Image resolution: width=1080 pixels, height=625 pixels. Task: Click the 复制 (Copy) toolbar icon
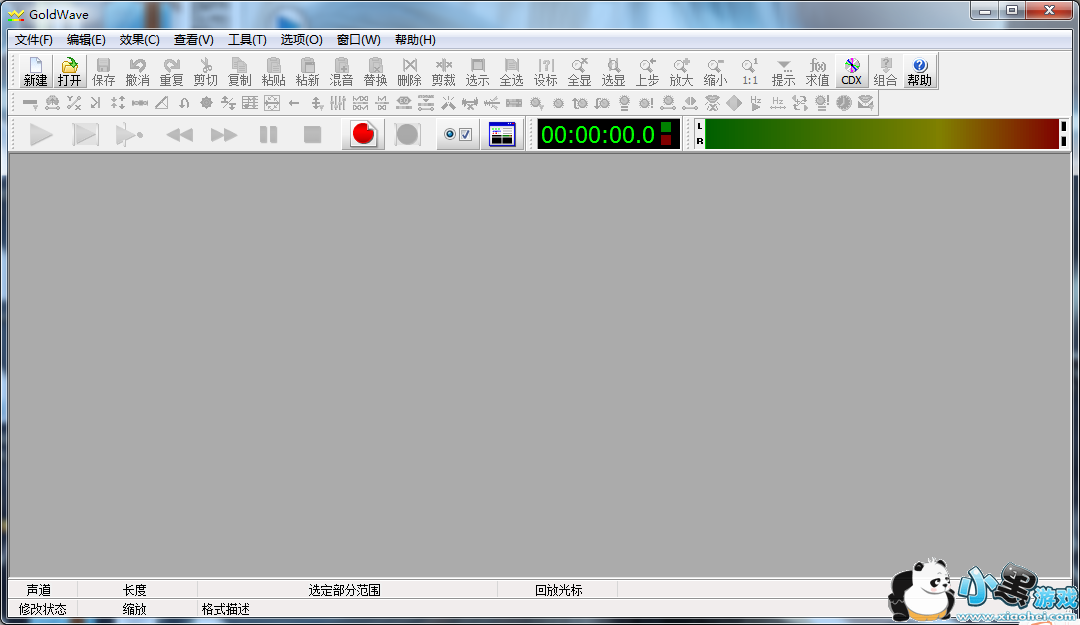click(239, 72)
